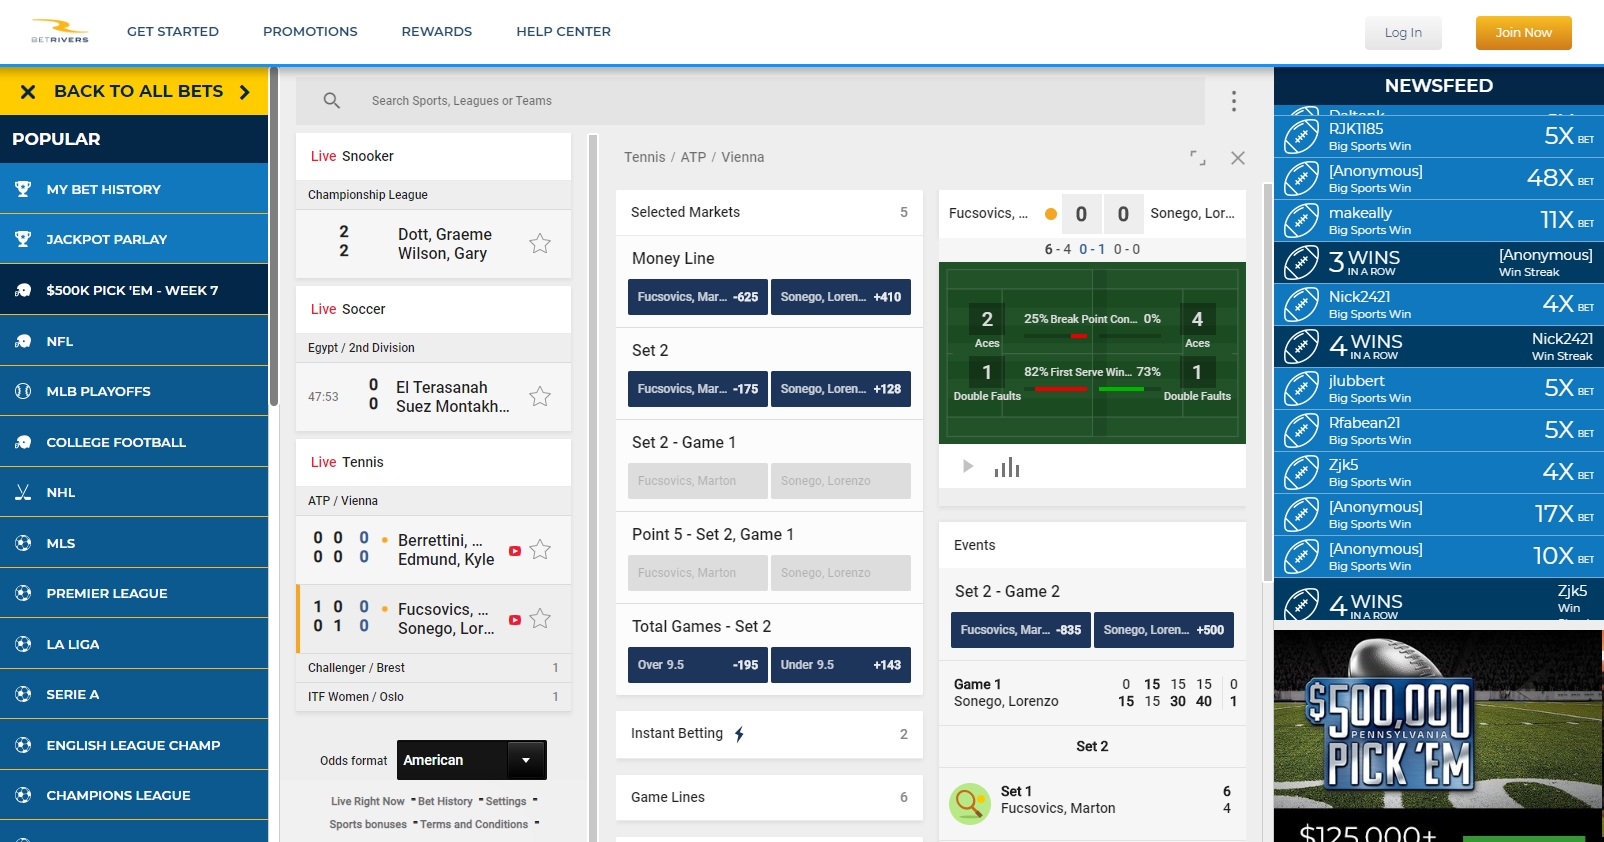Expand the Game Lines market section
The height and width of the screenshot is (842, 1604).
click(768, 797)
